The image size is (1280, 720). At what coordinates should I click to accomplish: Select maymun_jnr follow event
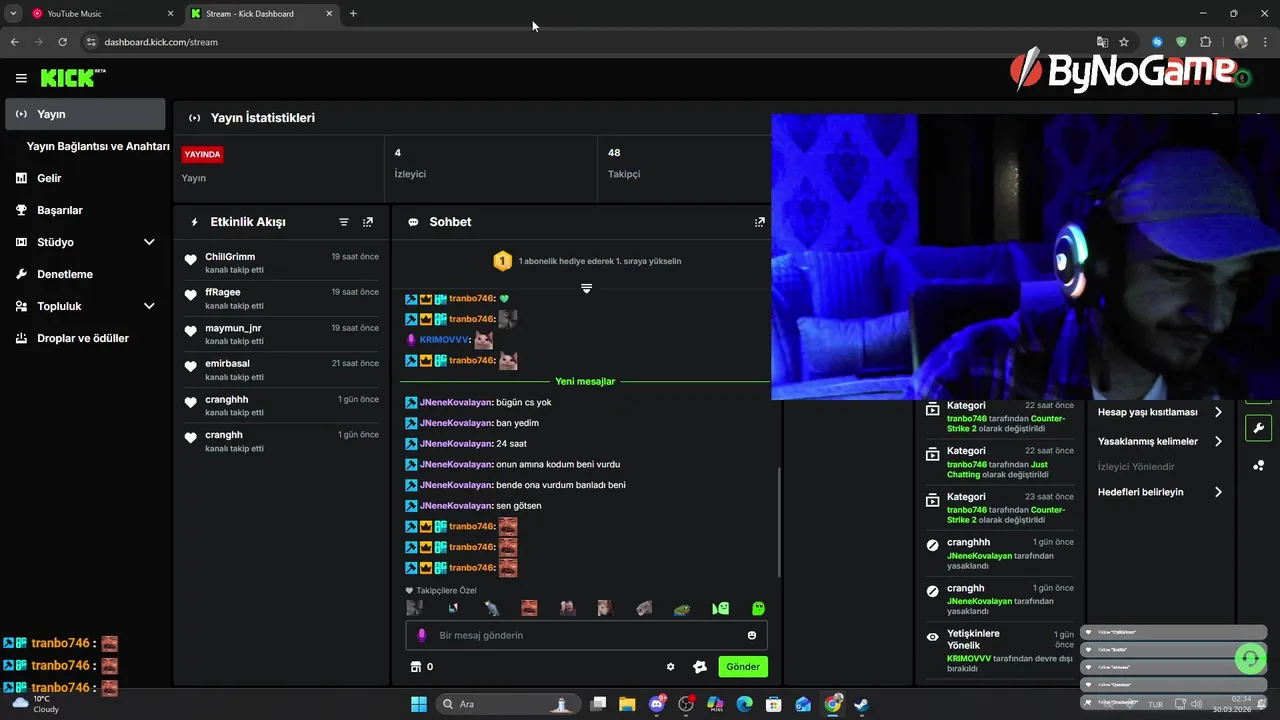(x=281, y=334)
